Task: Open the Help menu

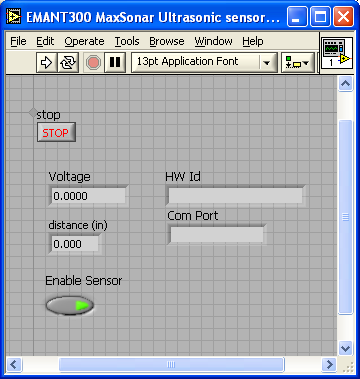Action: [253, 41]
